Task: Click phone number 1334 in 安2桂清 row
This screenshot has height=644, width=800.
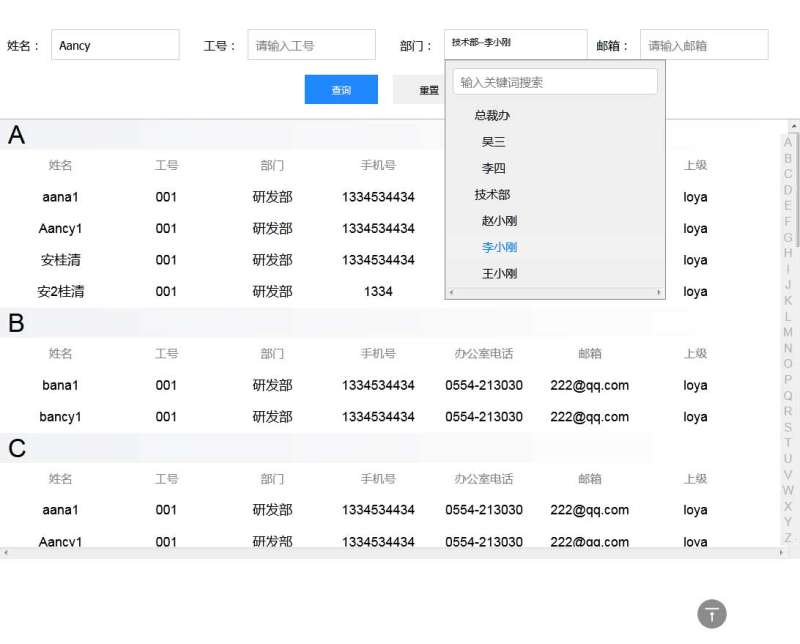Action: pyautogui.click(x=378, y=291)
